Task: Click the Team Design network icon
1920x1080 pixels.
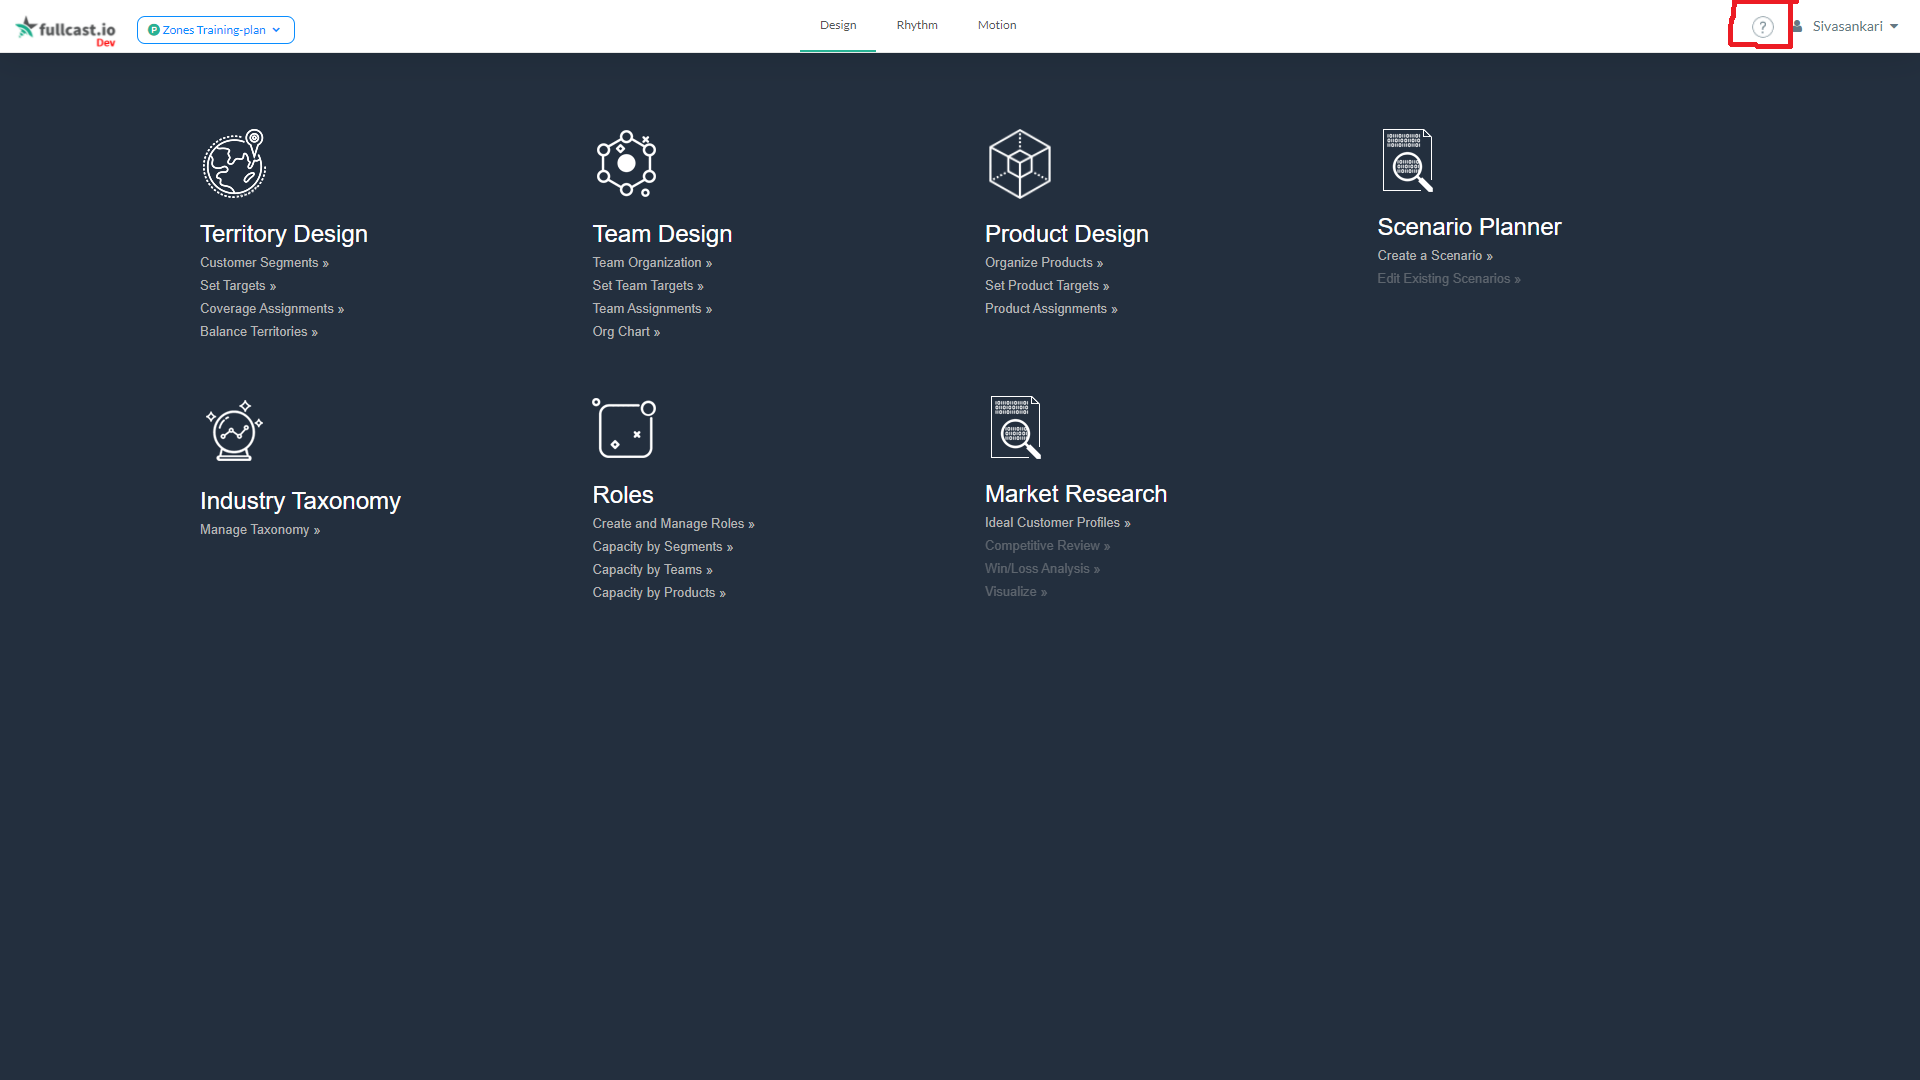Action: tap(626, 164)
